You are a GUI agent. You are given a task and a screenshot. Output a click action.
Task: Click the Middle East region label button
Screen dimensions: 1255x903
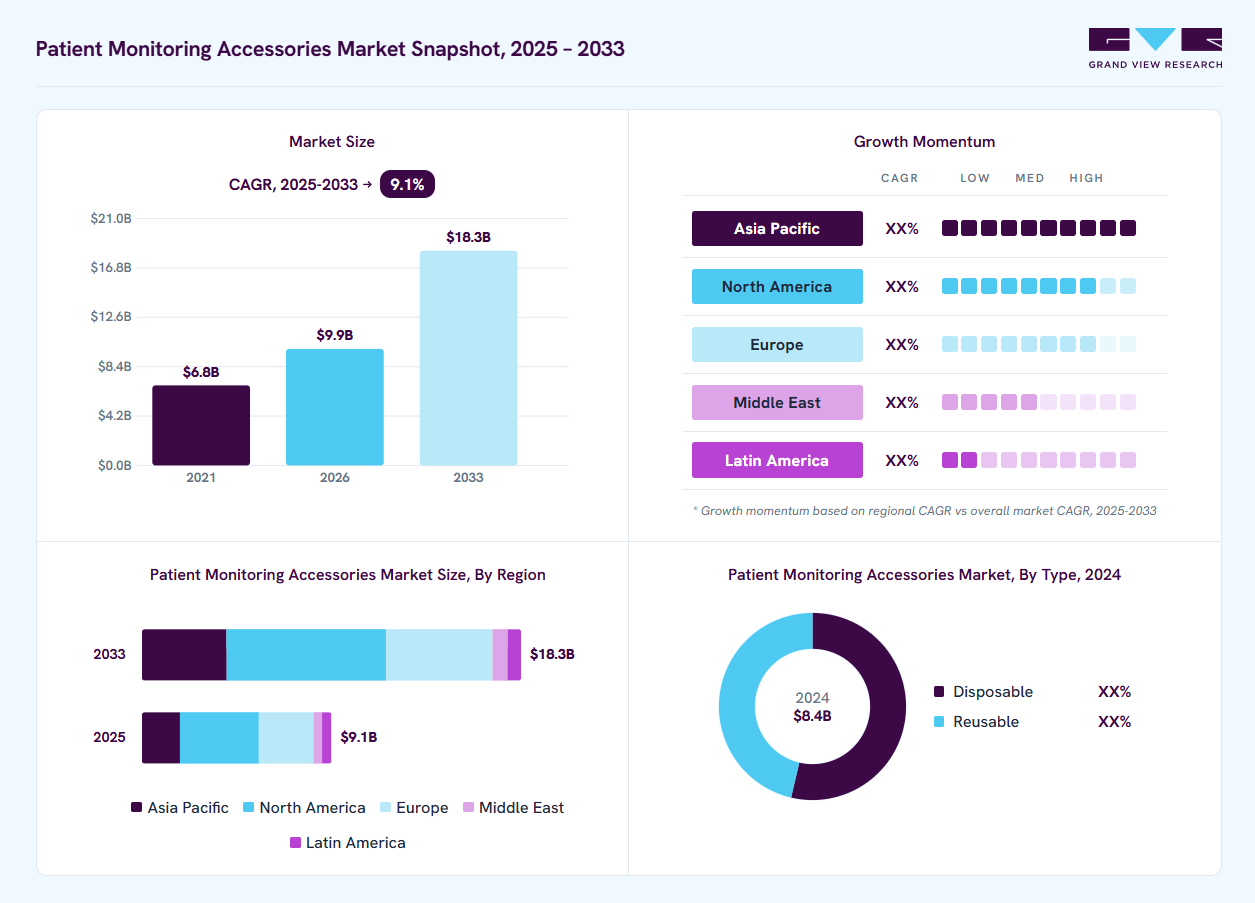(777, 402)
